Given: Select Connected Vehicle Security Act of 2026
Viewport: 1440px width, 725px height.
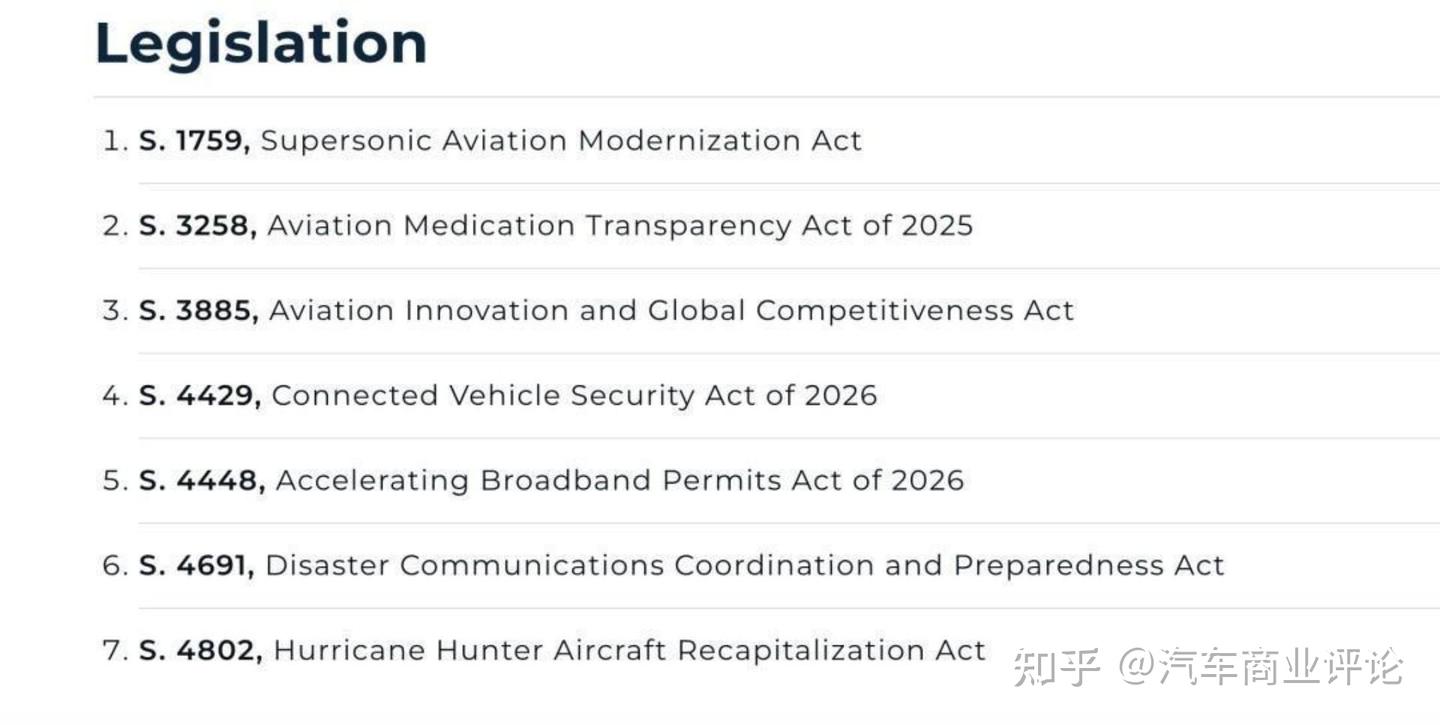Looking at the screenshot, I should 575,396.
